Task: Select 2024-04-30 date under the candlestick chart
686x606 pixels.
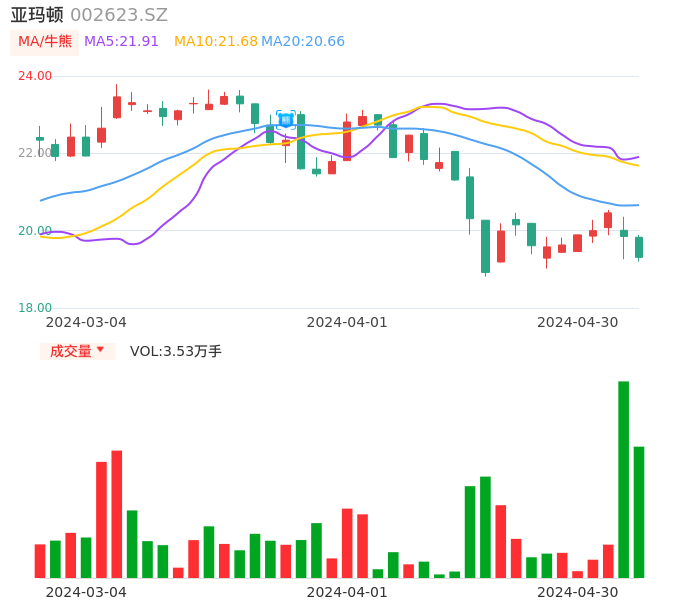Action: (x=577, y=322)
